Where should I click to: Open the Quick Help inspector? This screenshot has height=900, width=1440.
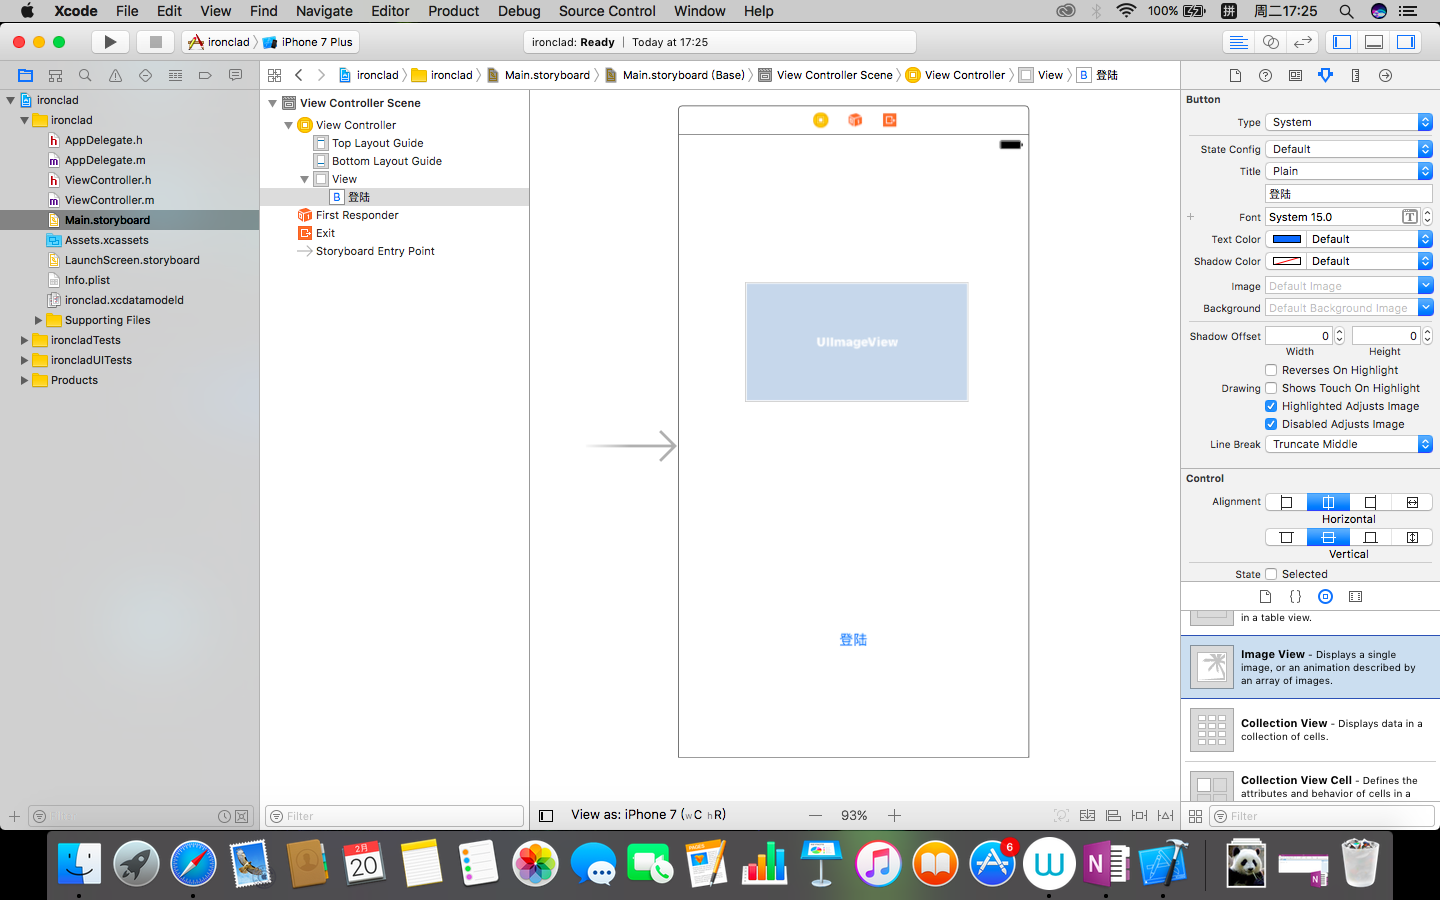click(1266, 75)
